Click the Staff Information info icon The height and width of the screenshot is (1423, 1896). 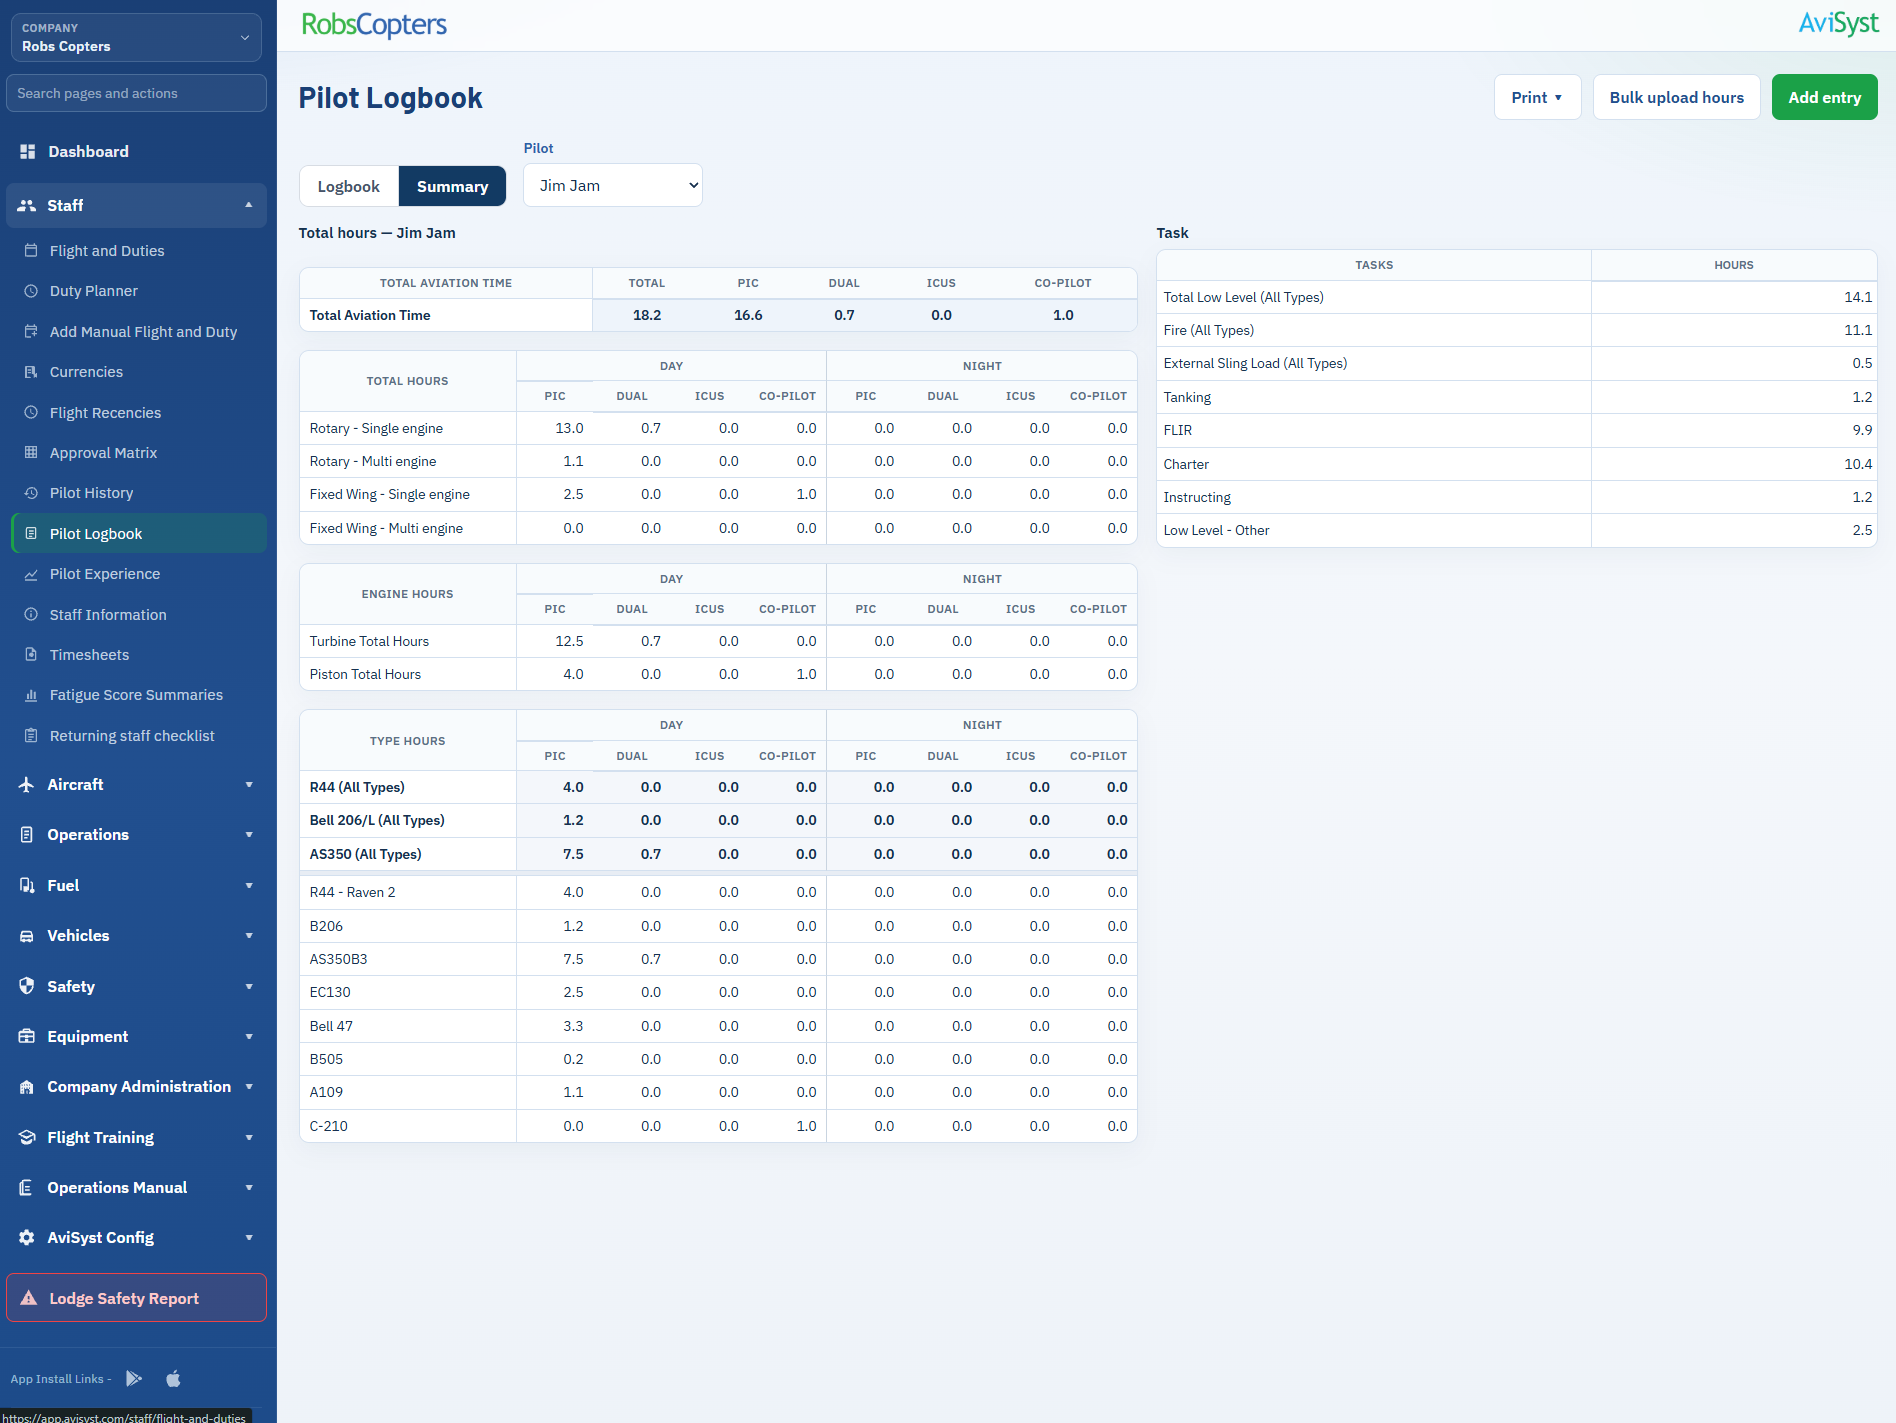(x=31, y=614)
